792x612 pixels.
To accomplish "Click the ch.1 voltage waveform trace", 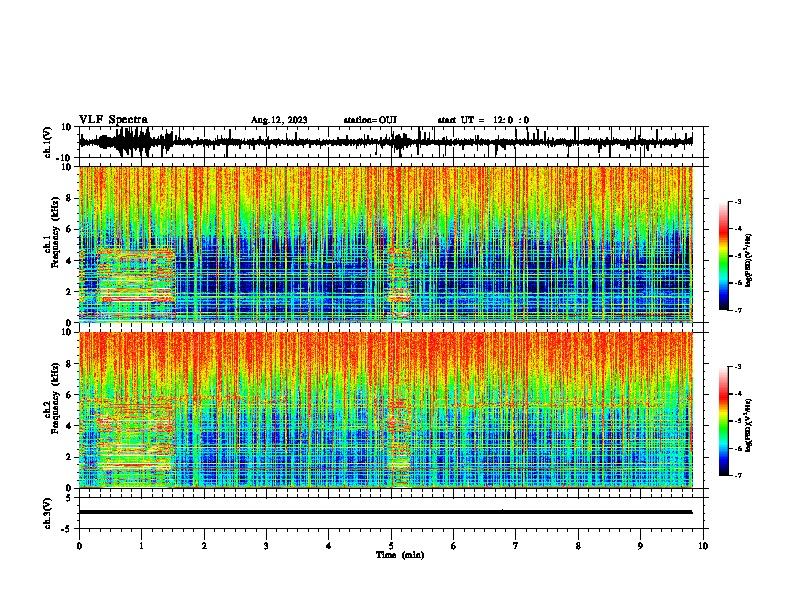I will [385, 142].
